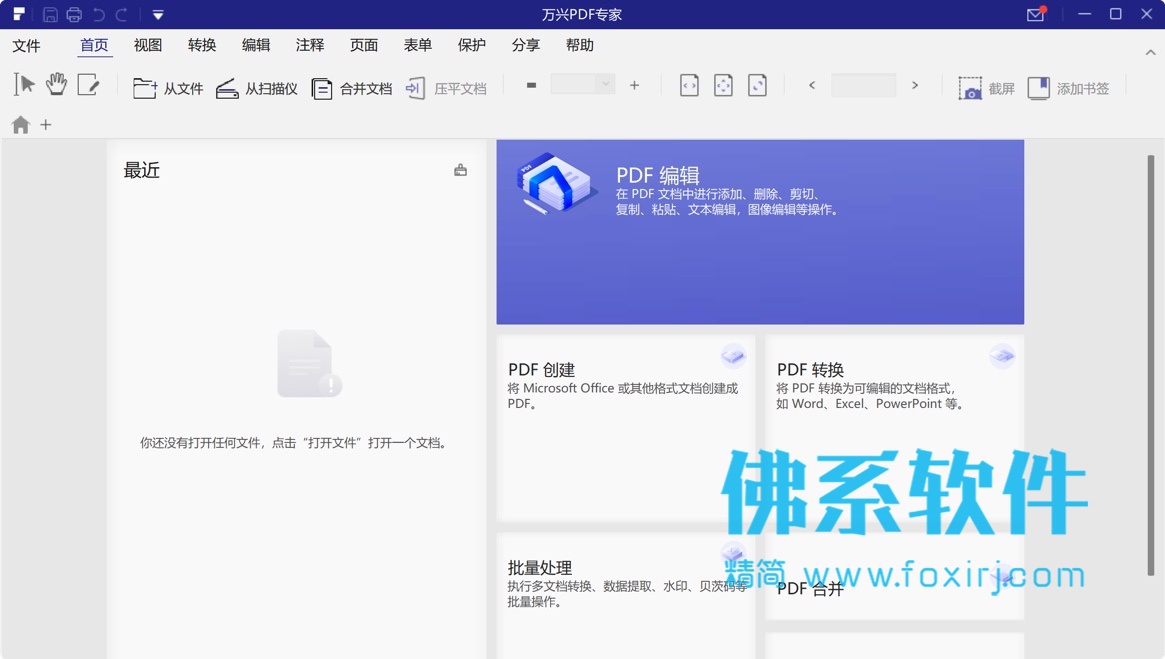Collapse the ribbon with the chevron

pyautogui.click(x=1150, y=52)
